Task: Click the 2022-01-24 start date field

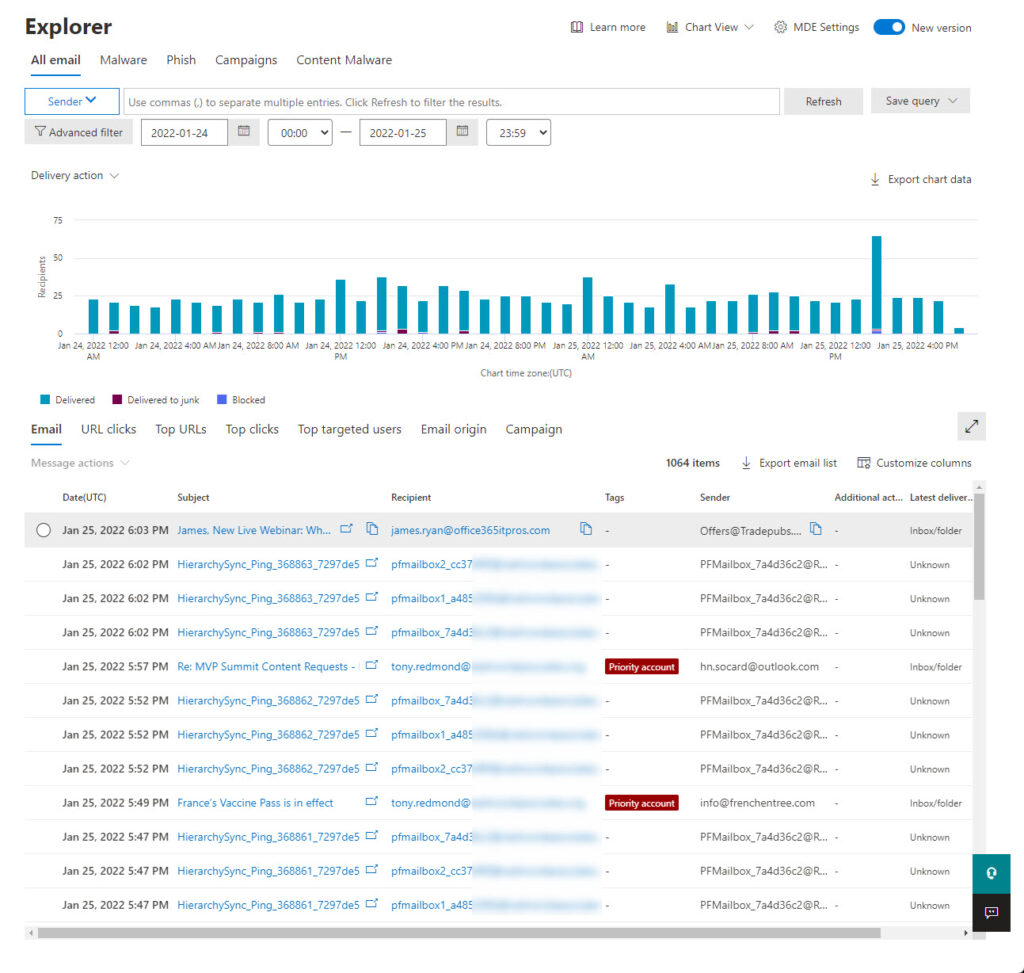Action: point(184,133)
